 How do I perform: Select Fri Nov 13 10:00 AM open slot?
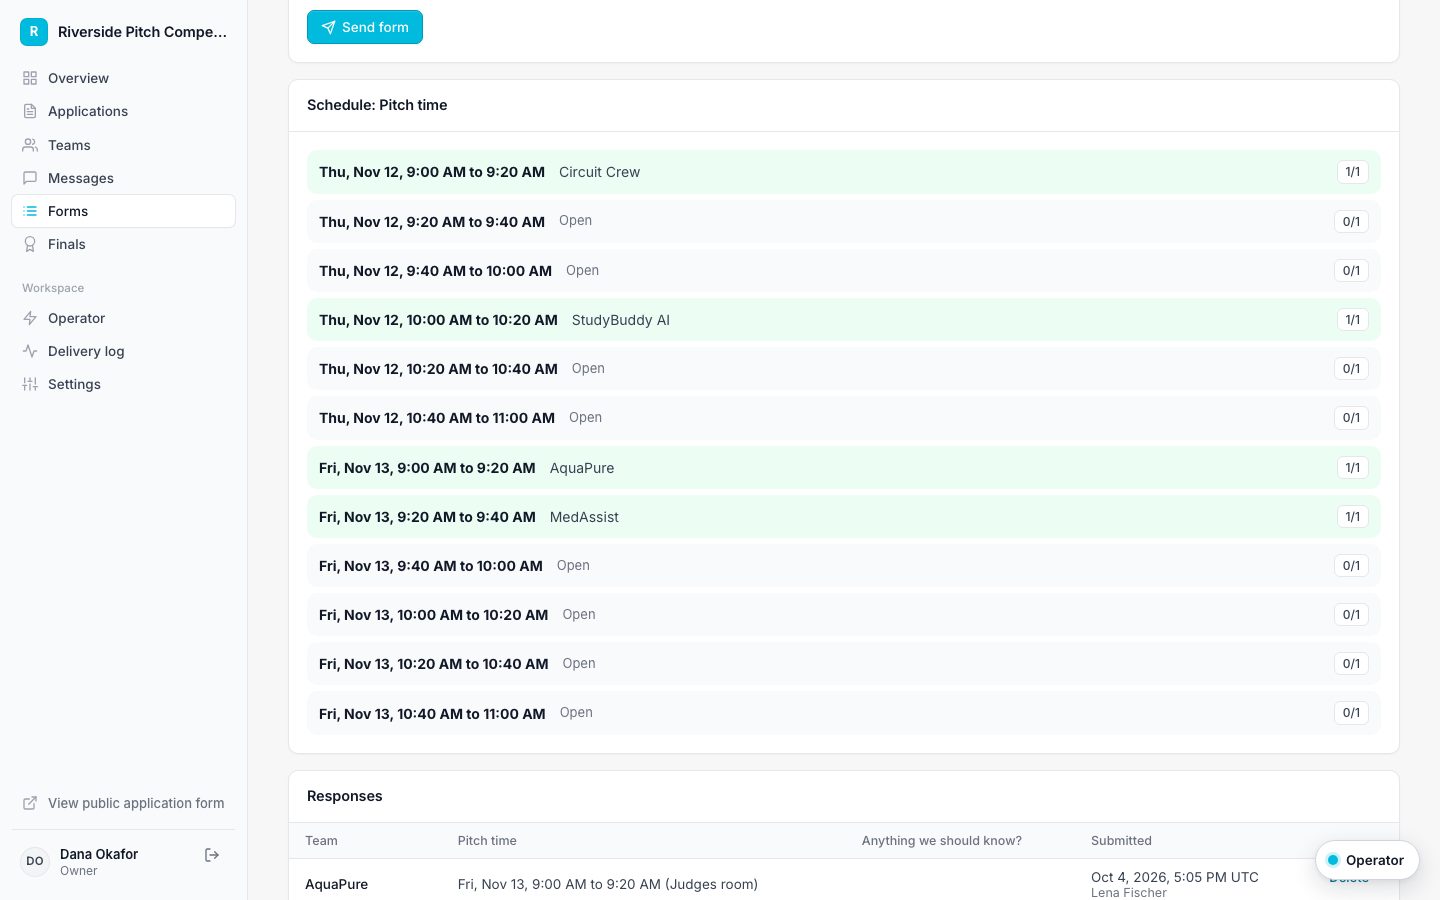[x=844, y=615]
